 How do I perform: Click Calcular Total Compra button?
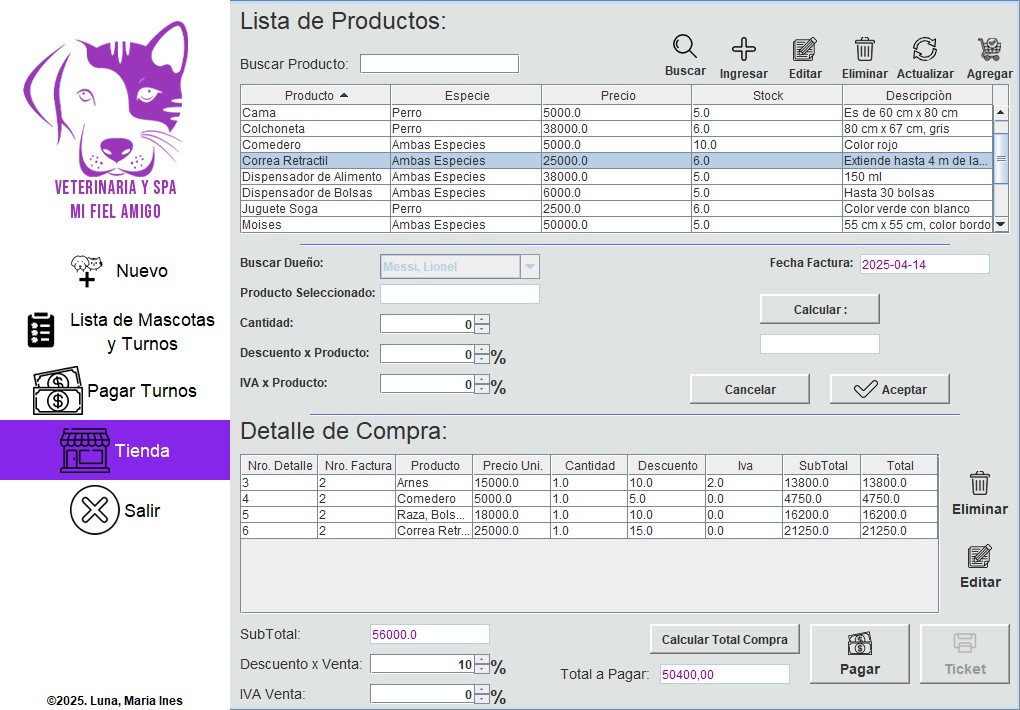point(725,640)
